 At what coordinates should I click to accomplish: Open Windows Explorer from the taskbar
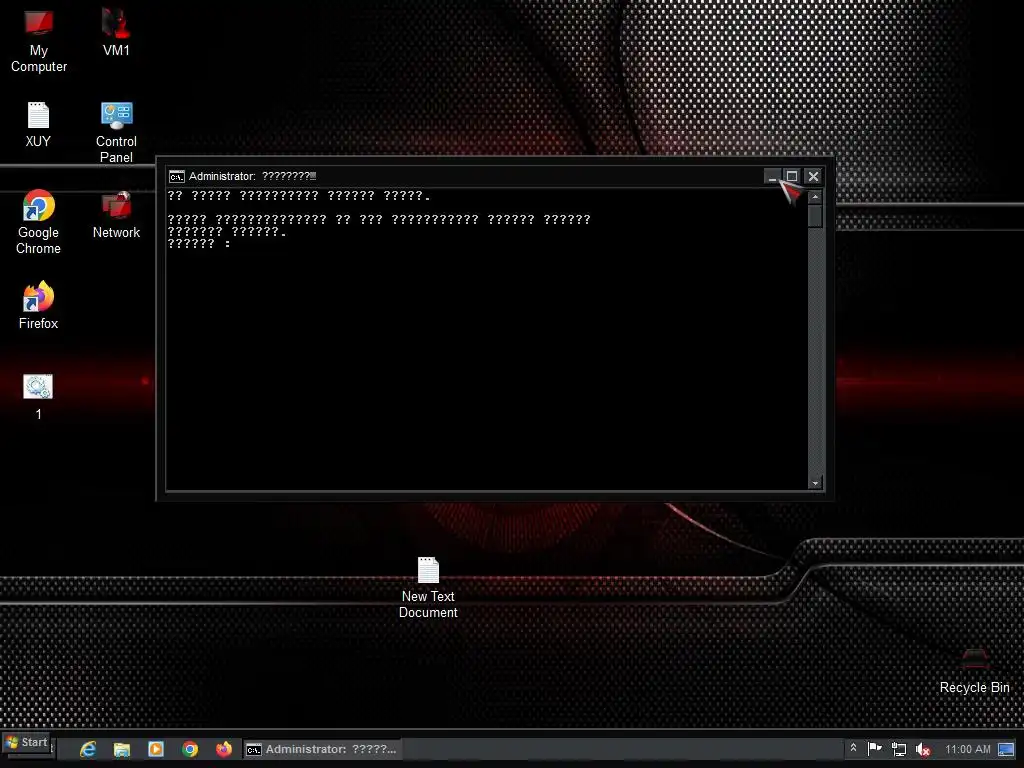[121, 749]
